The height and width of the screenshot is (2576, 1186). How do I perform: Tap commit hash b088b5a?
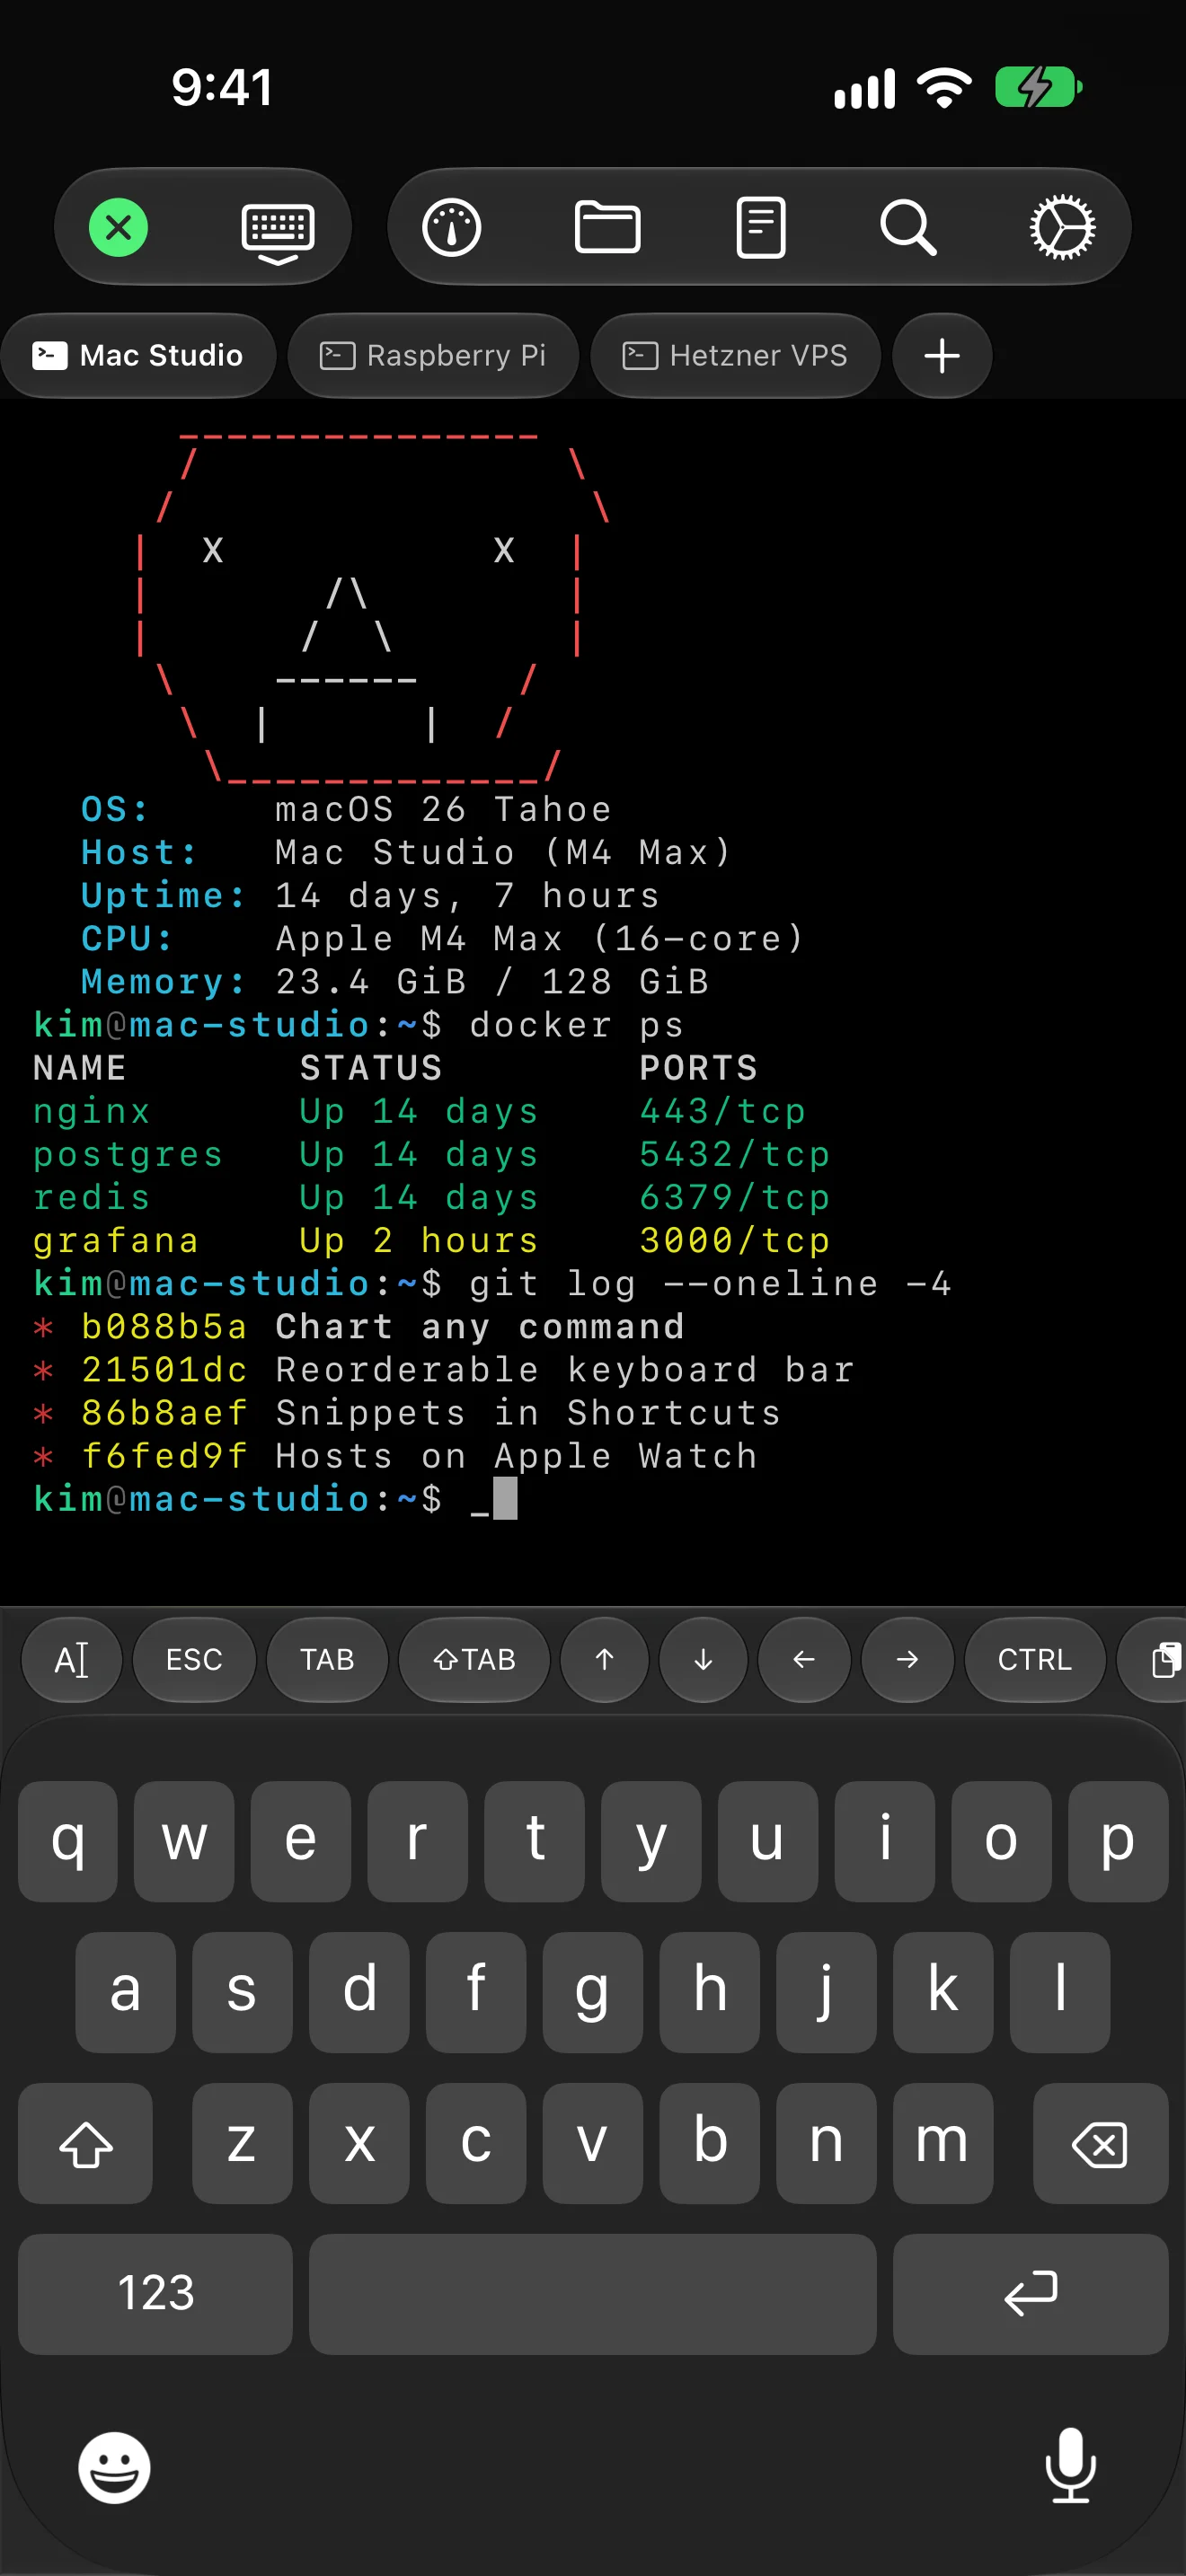pos(164,1327)
